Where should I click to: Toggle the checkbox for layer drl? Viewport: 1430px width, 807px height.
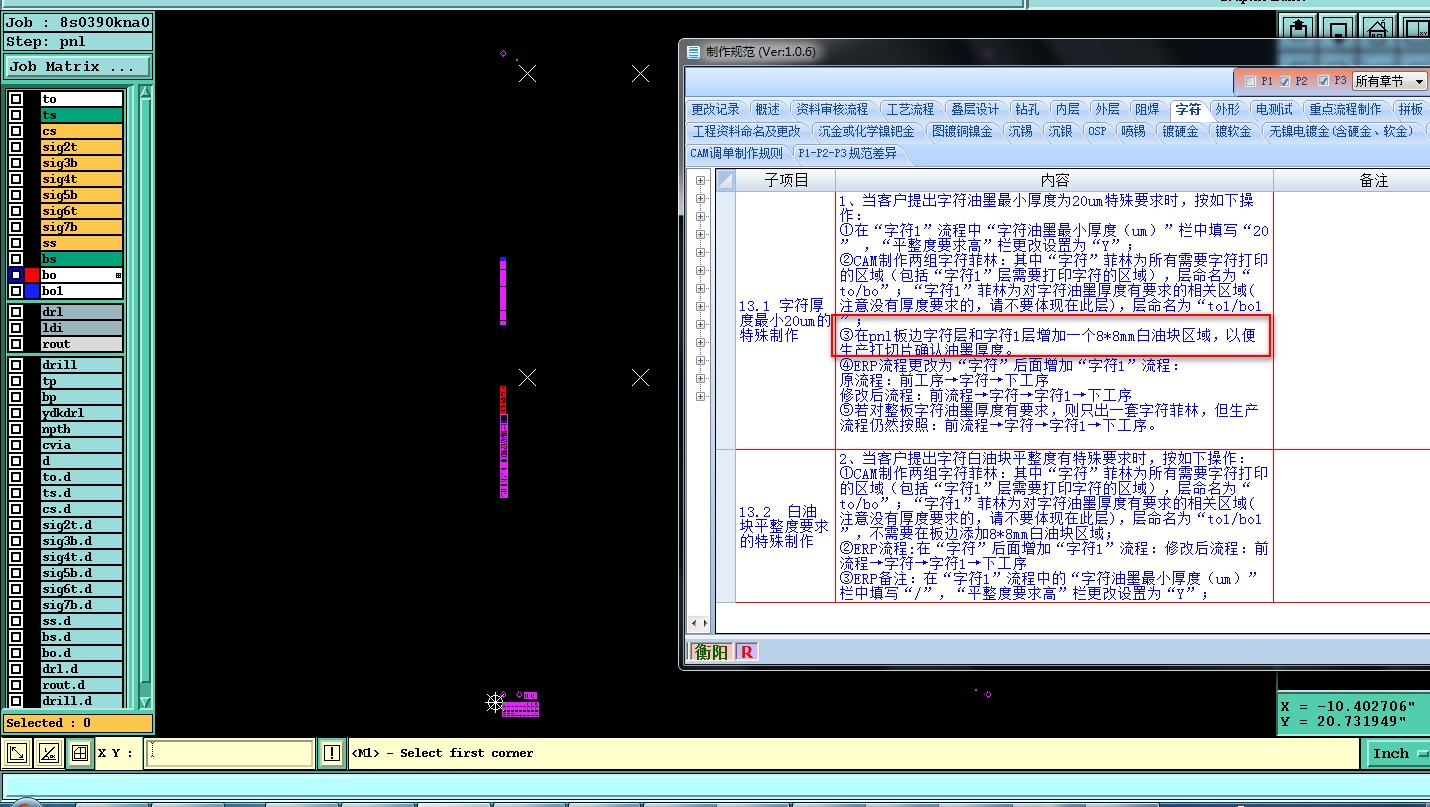(16, 312)
